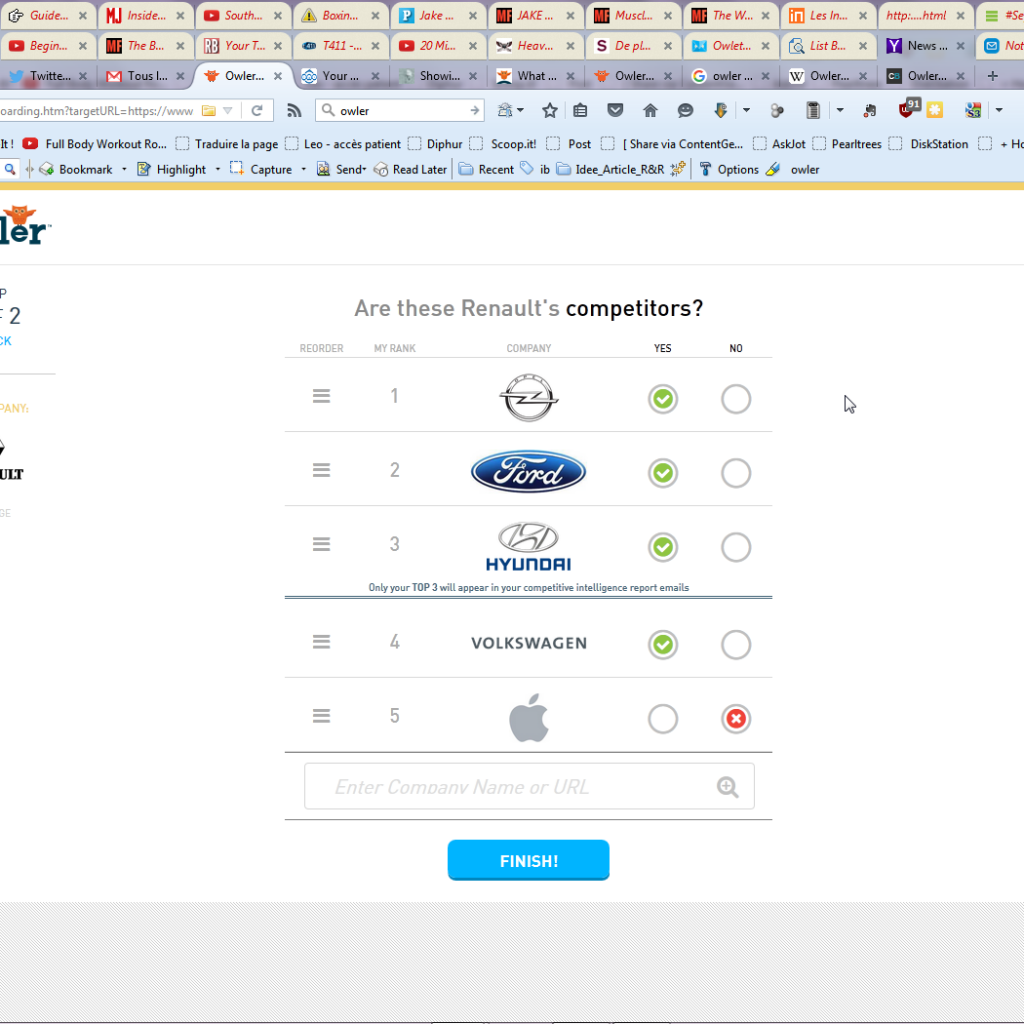Screen dimensions: 1024x1024
Task: Open the uBlock shield icon showing 91
Action: coord(908,108)
